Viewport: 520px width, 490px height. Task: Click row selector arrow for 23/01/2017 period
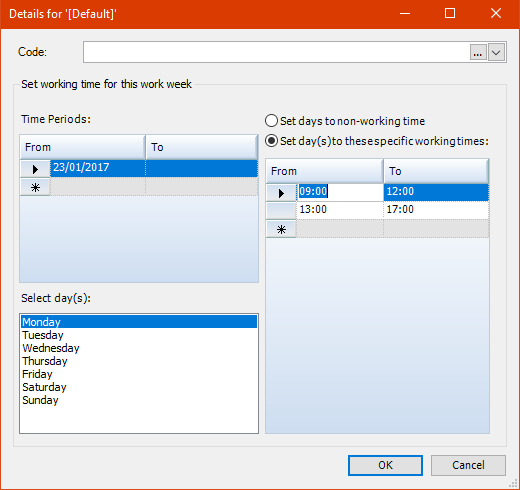[35, 169]
